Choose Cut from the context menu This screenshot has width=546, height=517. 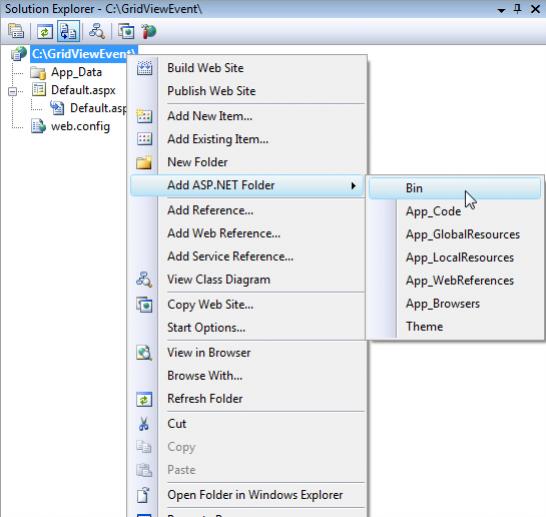coord(177,424)
